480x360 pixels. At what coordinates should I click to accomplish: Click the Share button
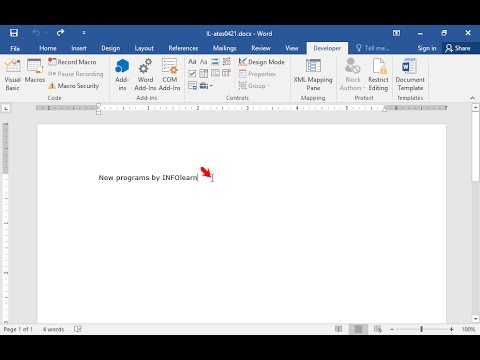(458, 48)
